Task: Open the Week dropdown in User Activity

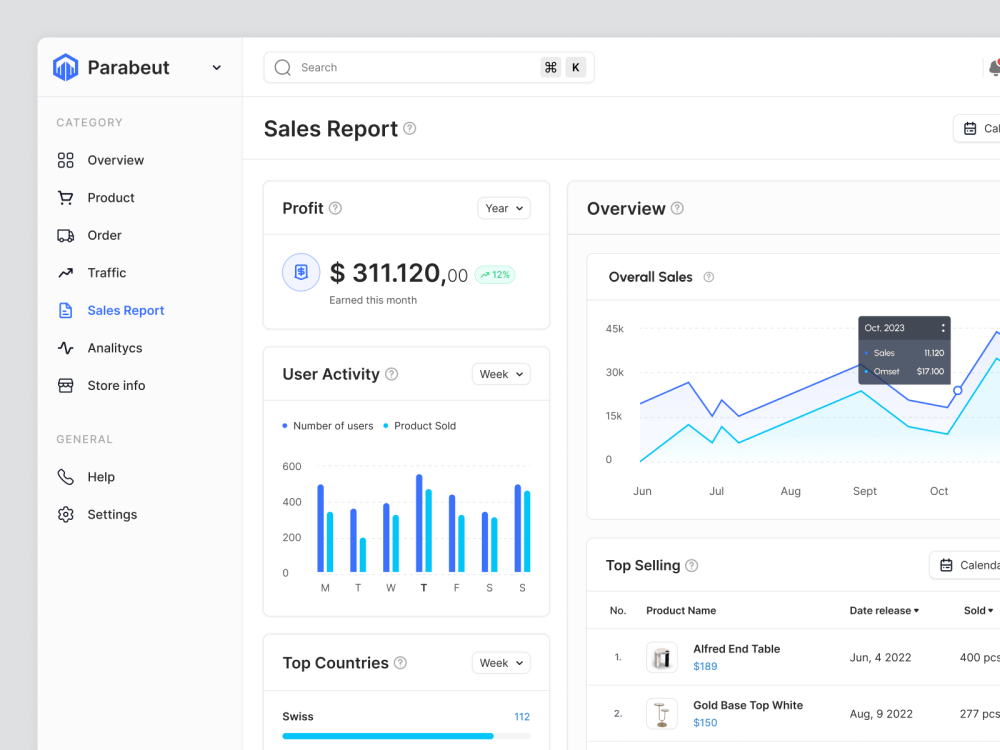Action: 501,374
